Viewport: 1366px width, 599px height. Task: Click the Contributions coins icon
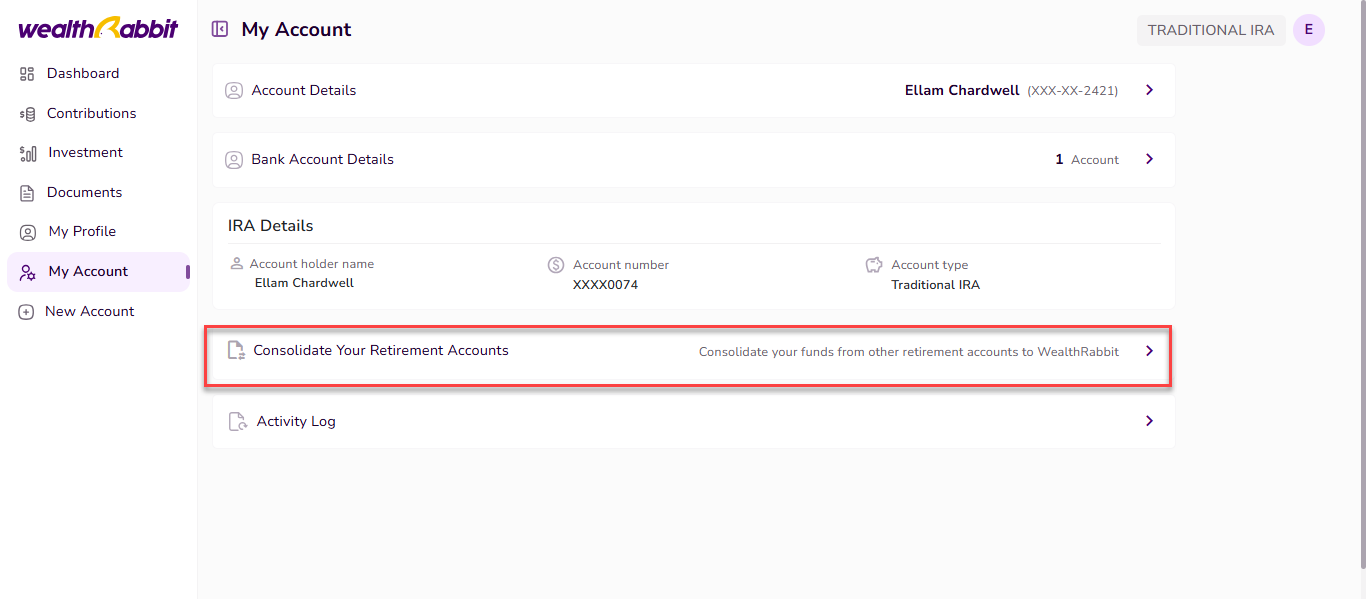click(x=27, y=114)
